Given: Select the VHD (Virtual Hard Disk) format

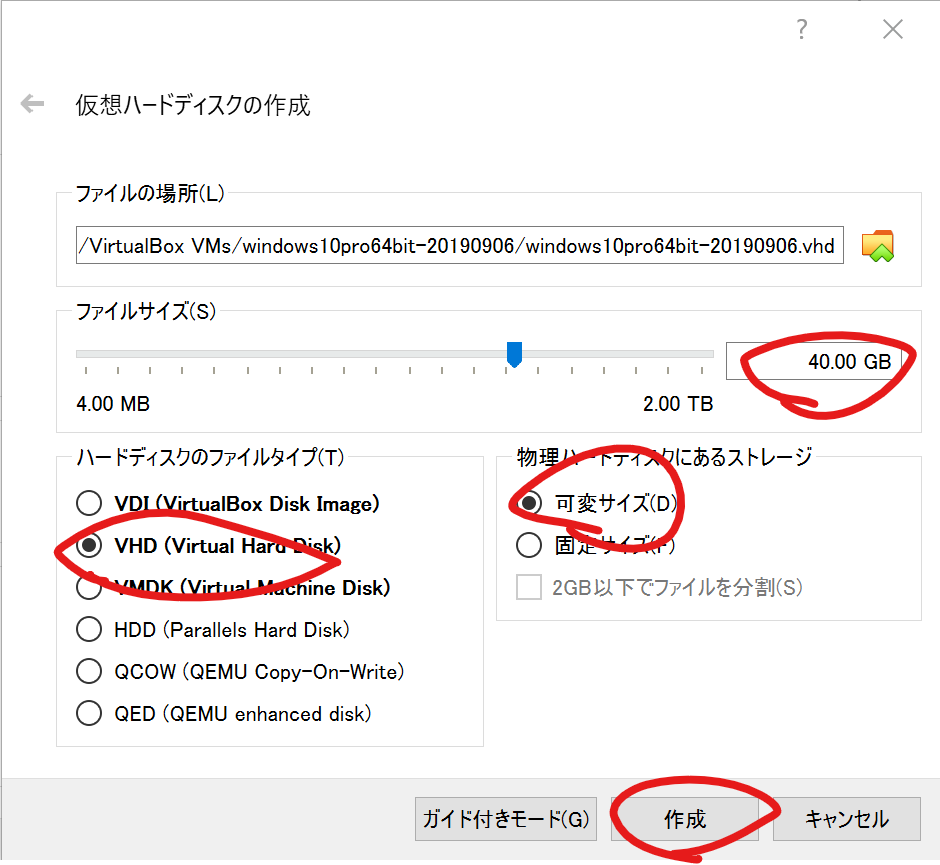Looking at the screenshot, I should 89,545.
